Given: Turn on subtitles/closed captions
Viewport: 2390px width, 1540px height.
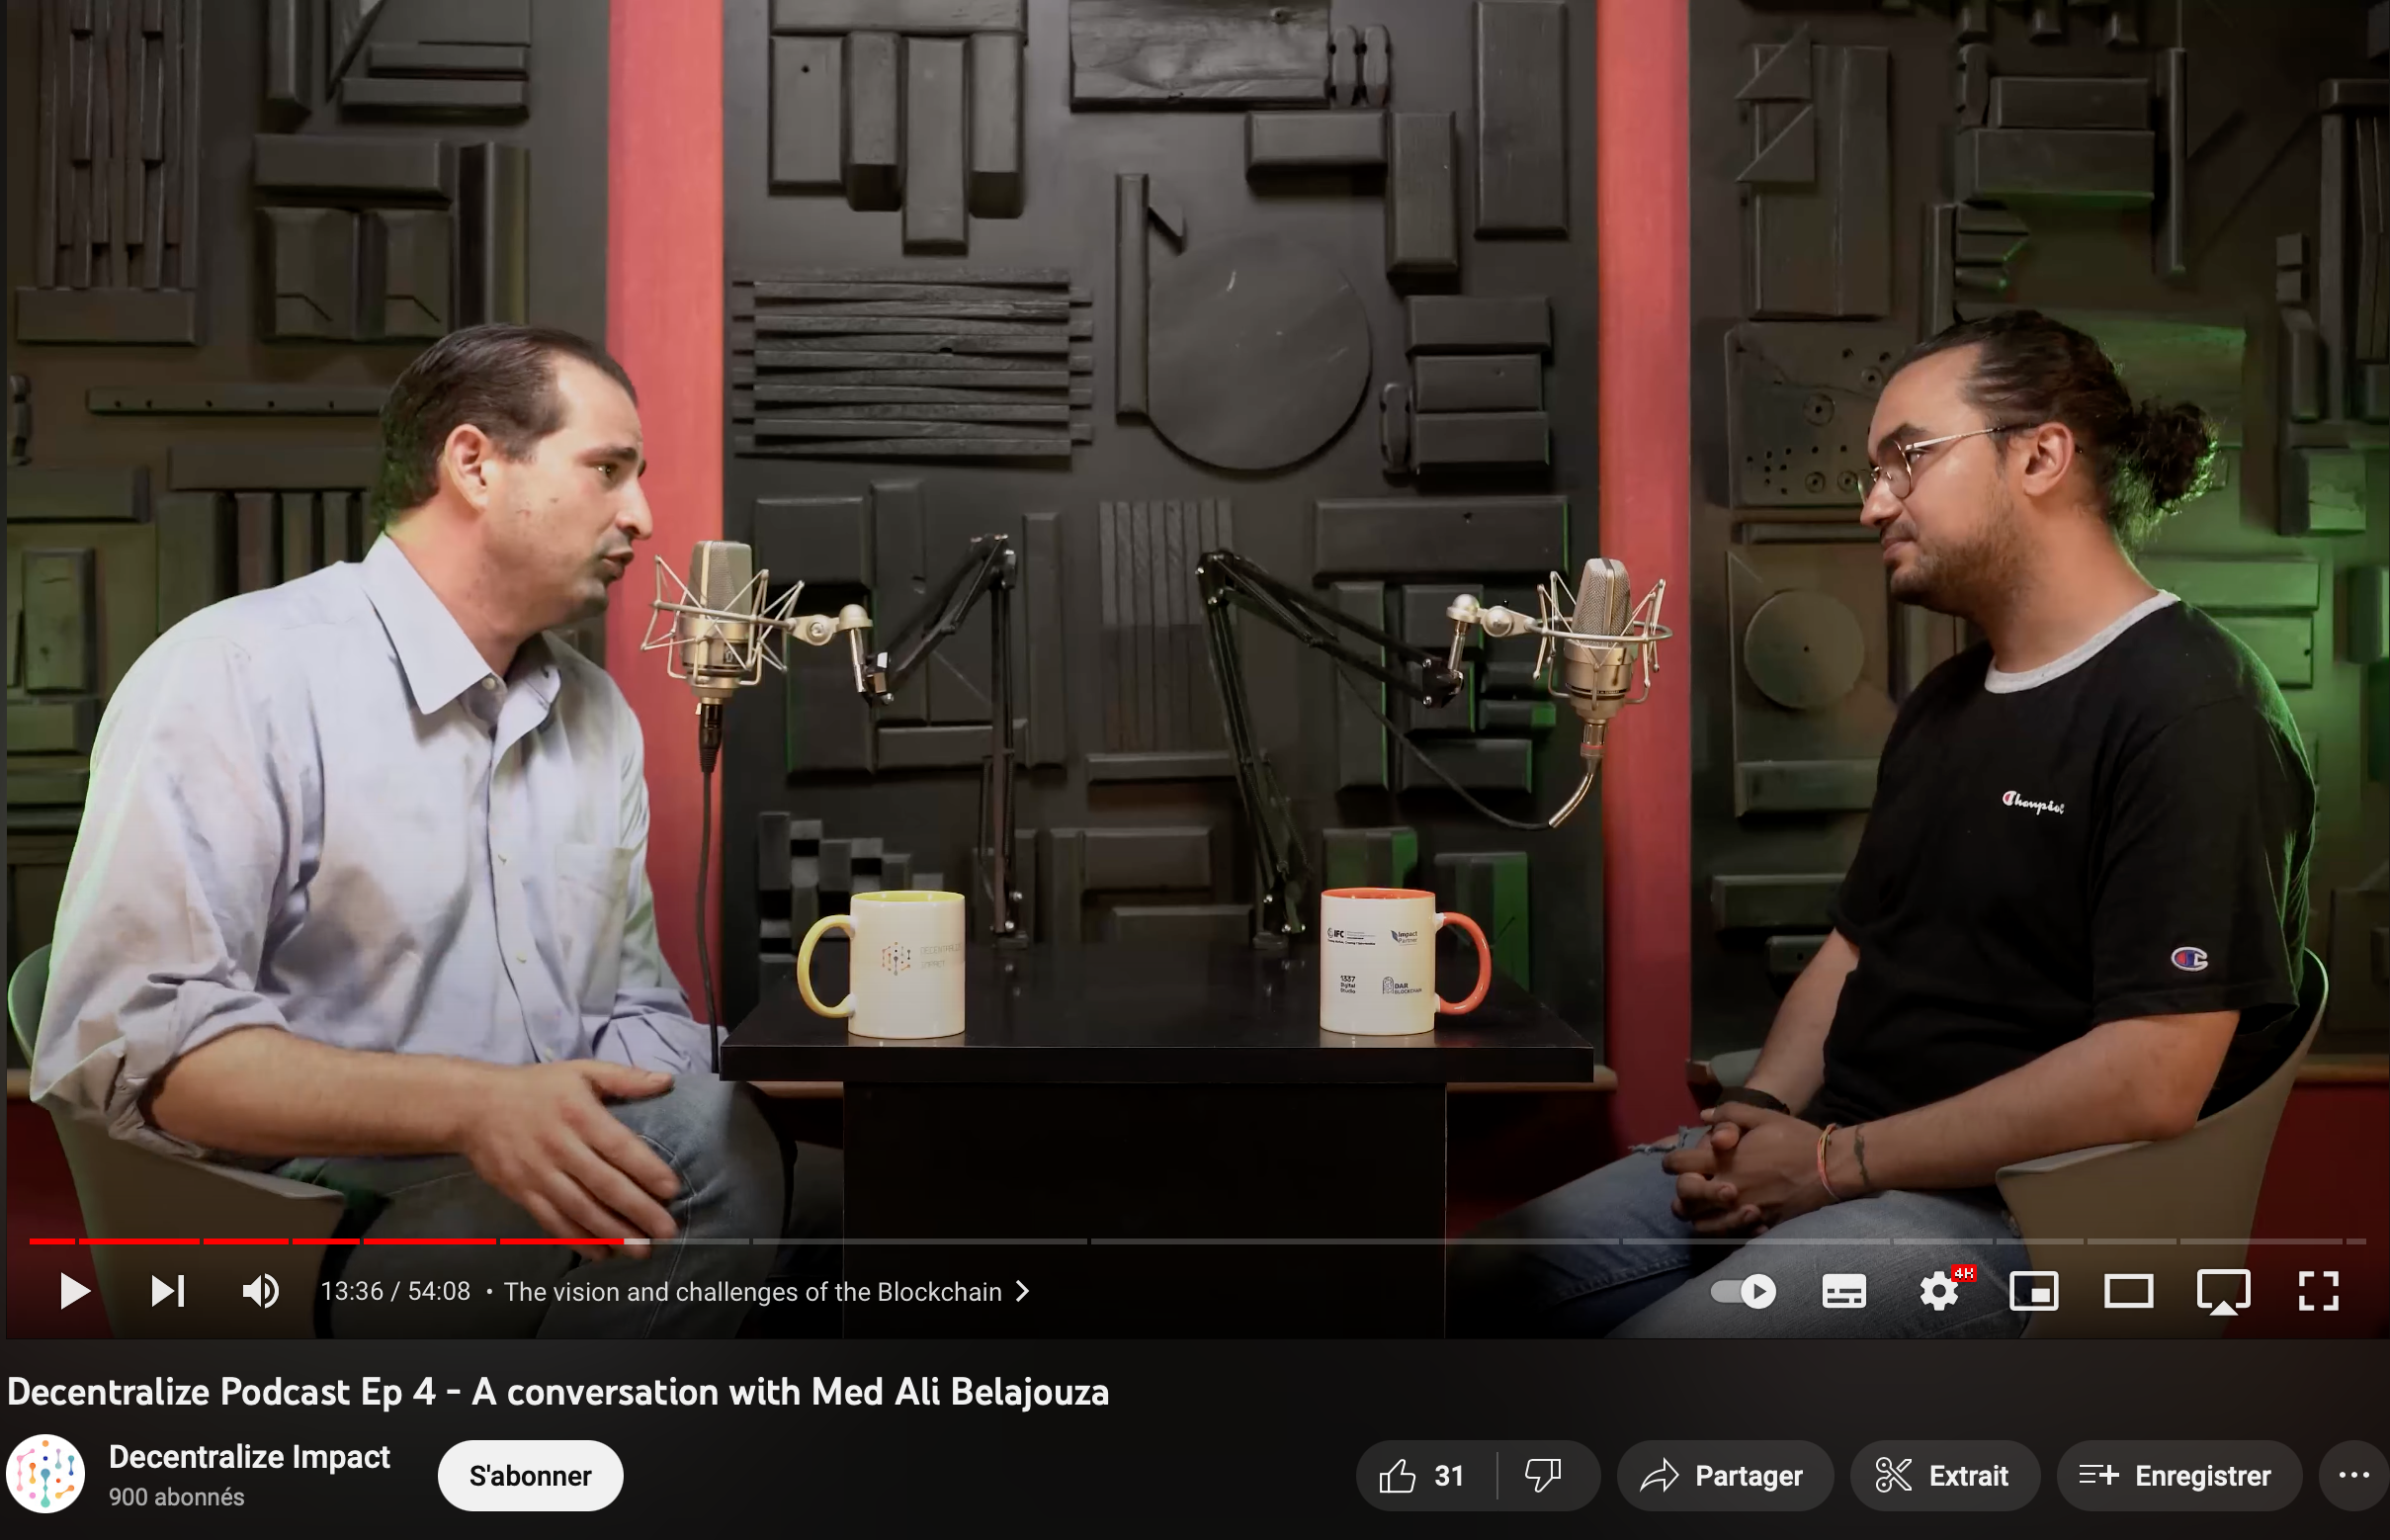Looking at the screenshot, I should (1843, 1291).
